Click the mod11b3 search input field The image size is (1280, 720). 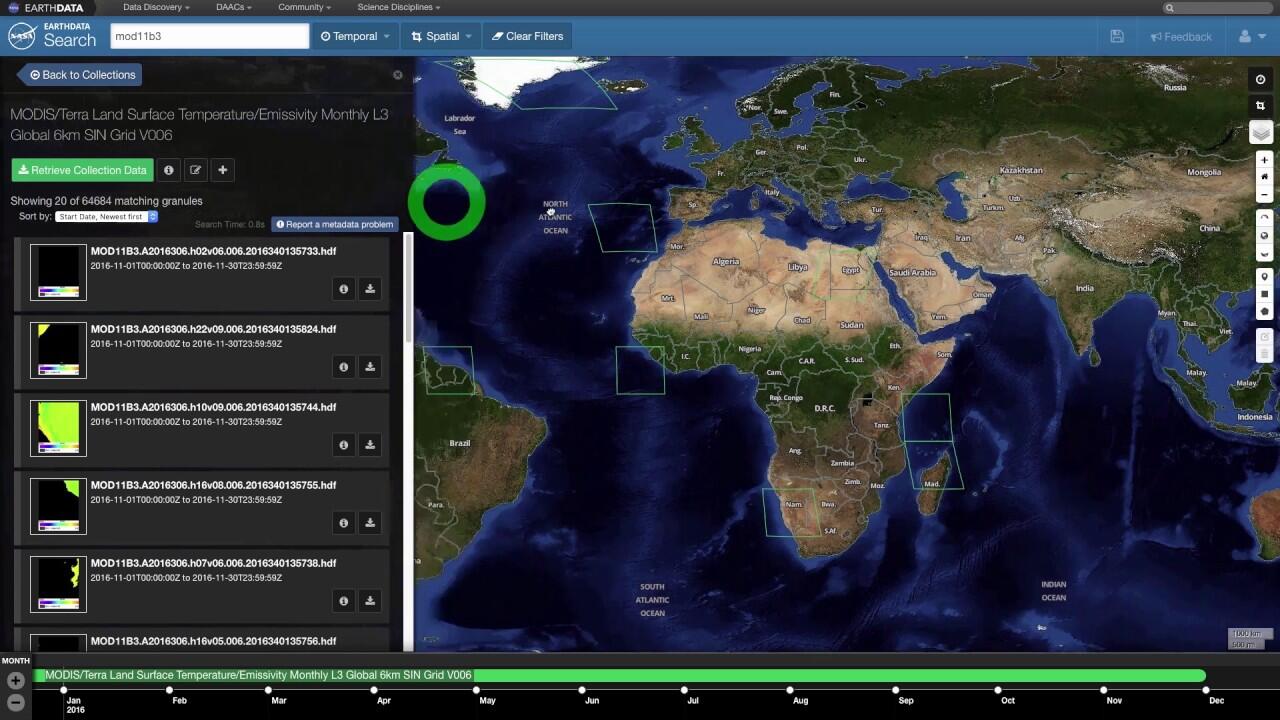[x=208, y=36]
